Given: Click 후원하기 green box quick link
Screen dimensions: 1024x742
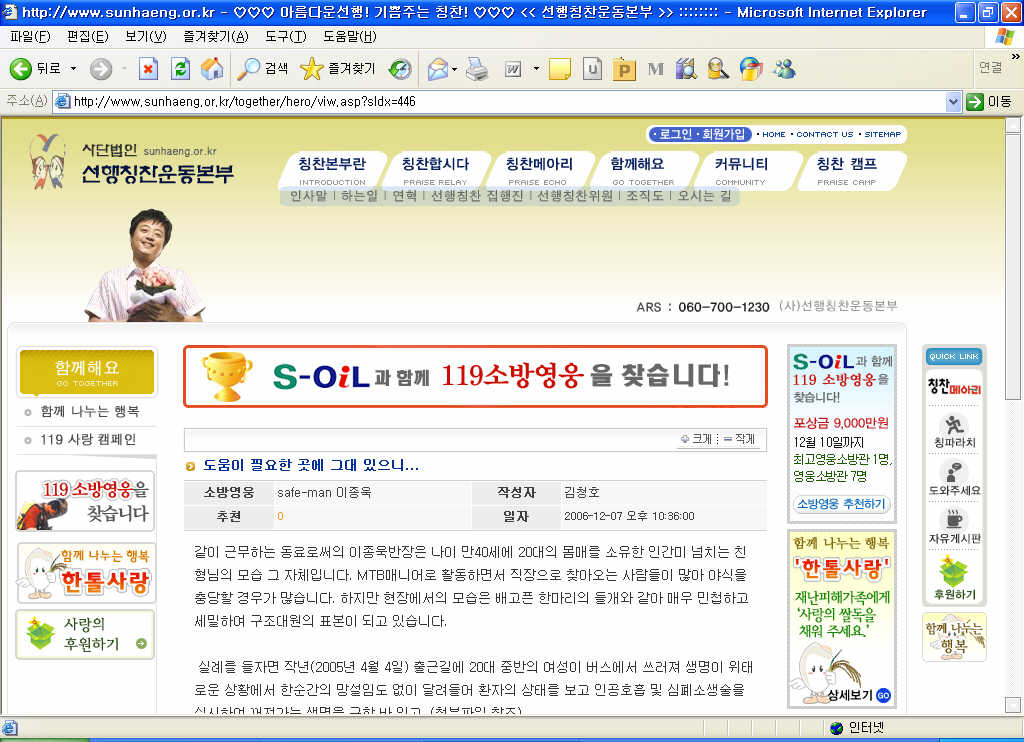Looking at the screenshot, I should tap(954, 578).
